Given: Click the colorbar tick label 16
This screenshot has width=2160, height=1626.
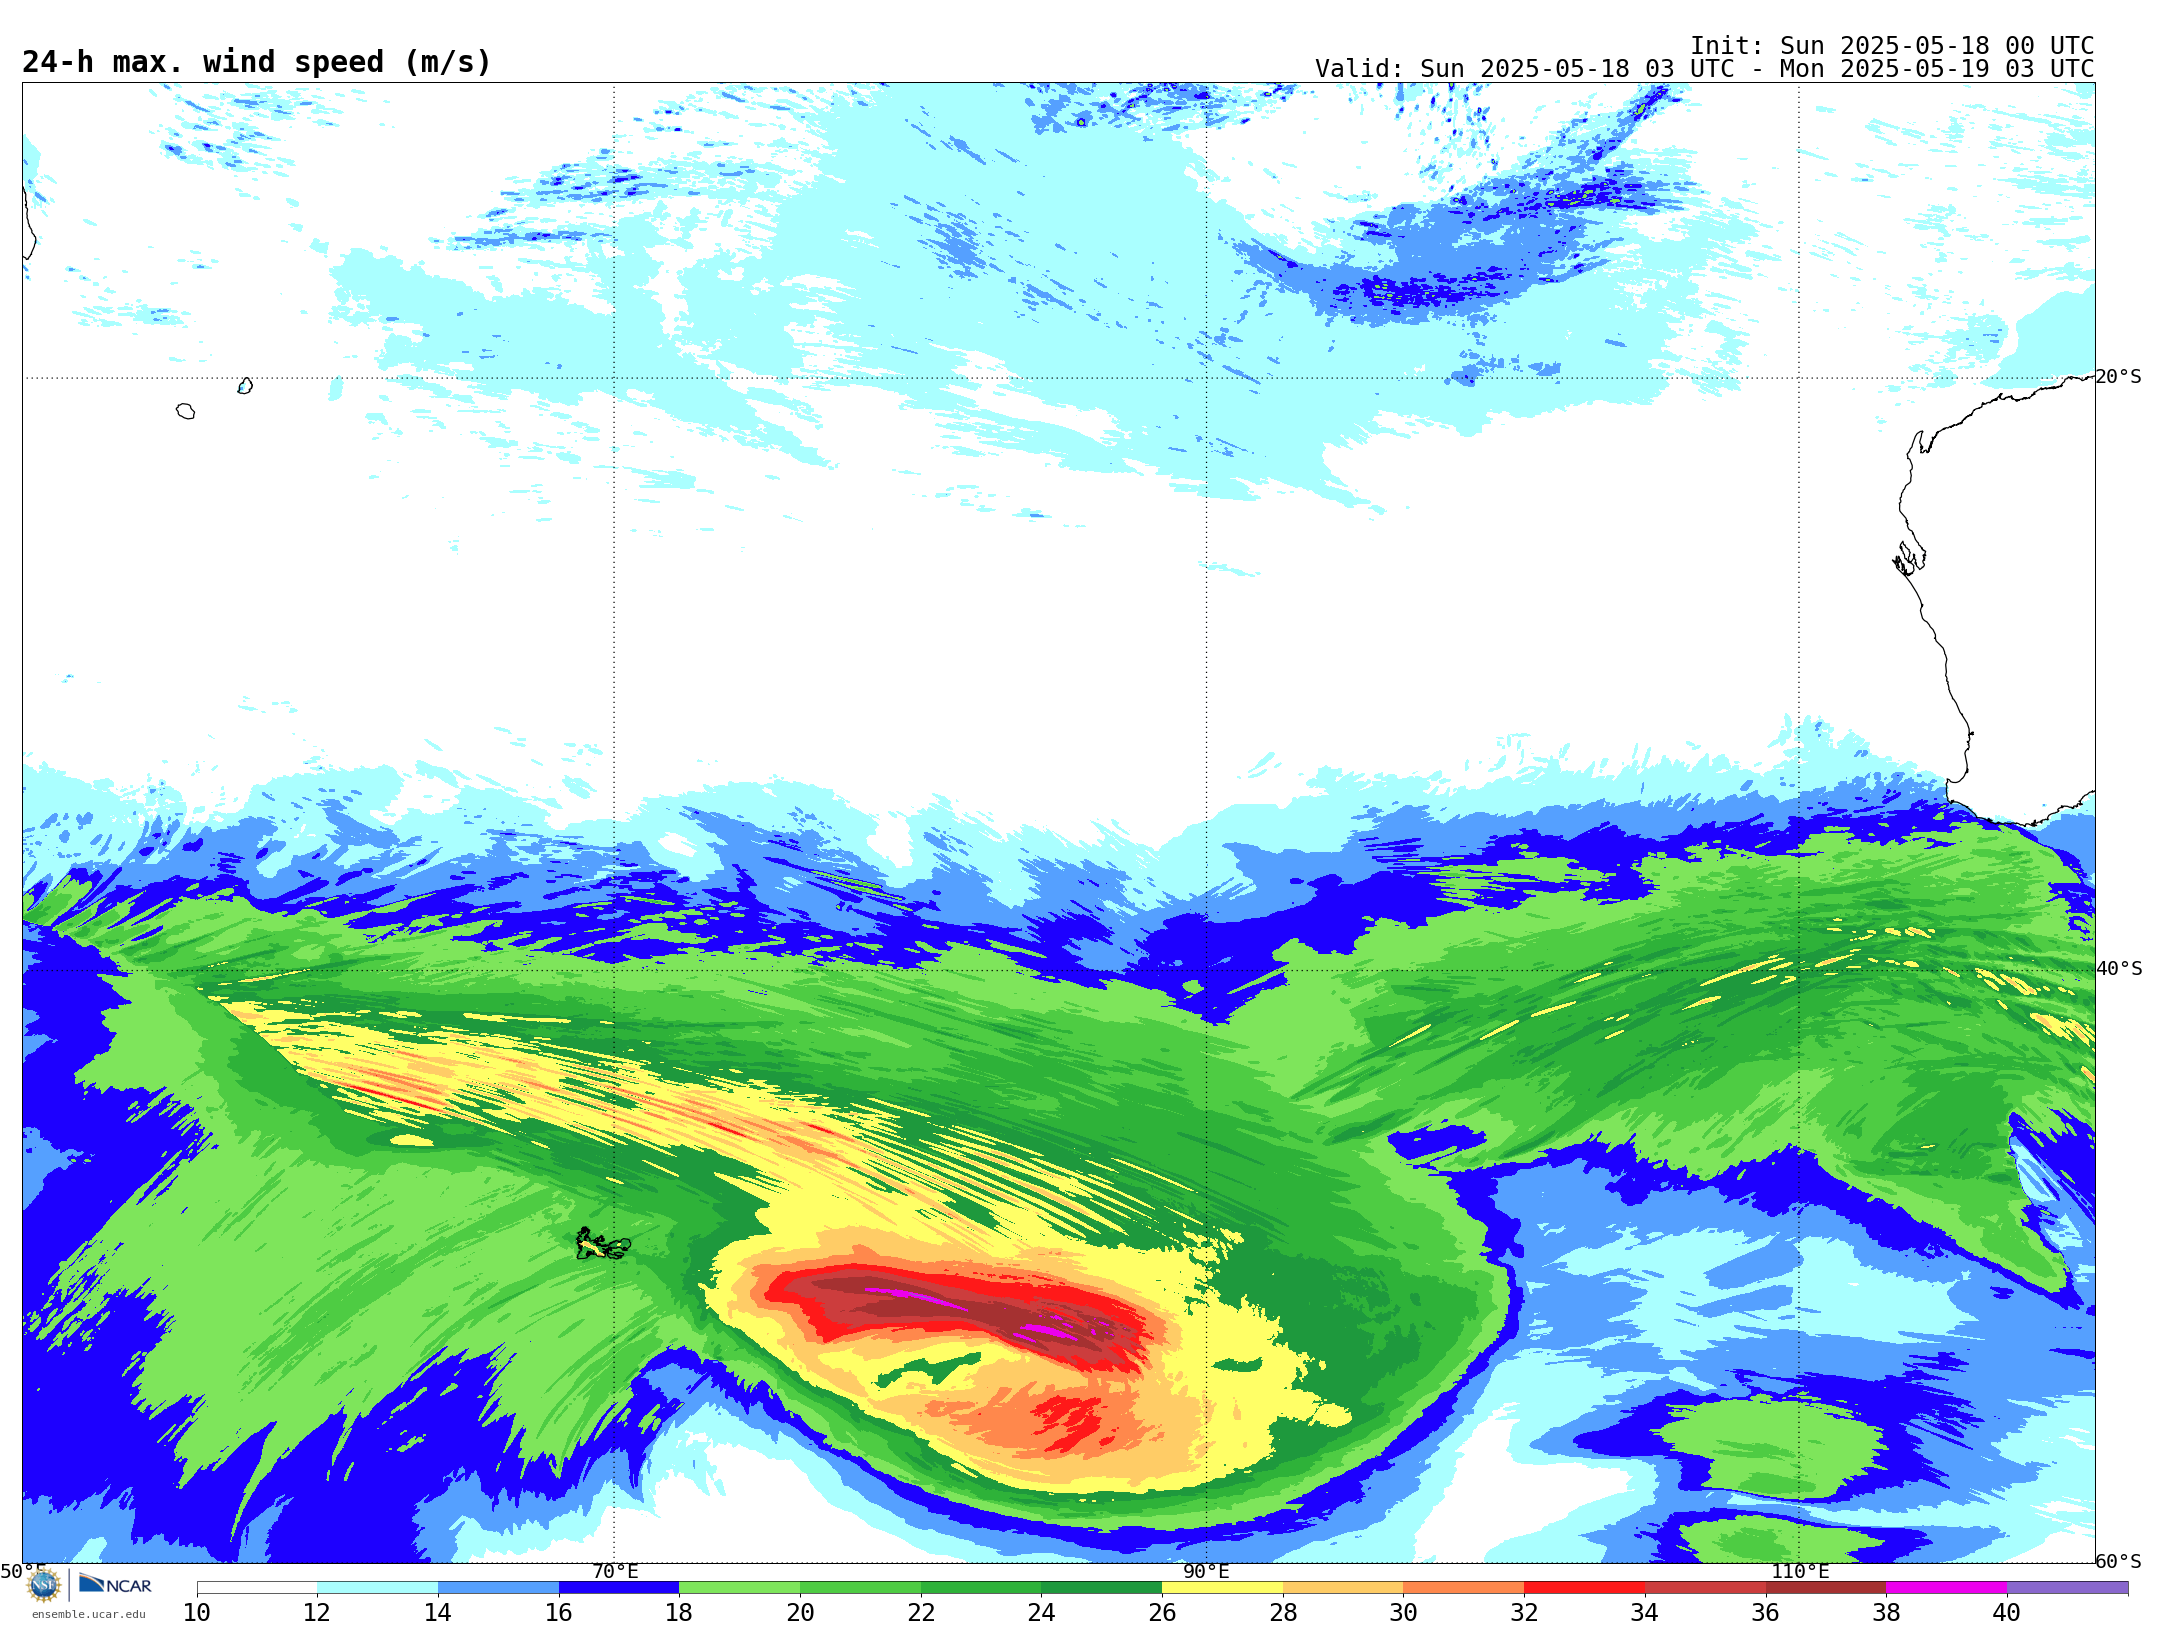Looking at the screenshot, I should (559, 1612).
